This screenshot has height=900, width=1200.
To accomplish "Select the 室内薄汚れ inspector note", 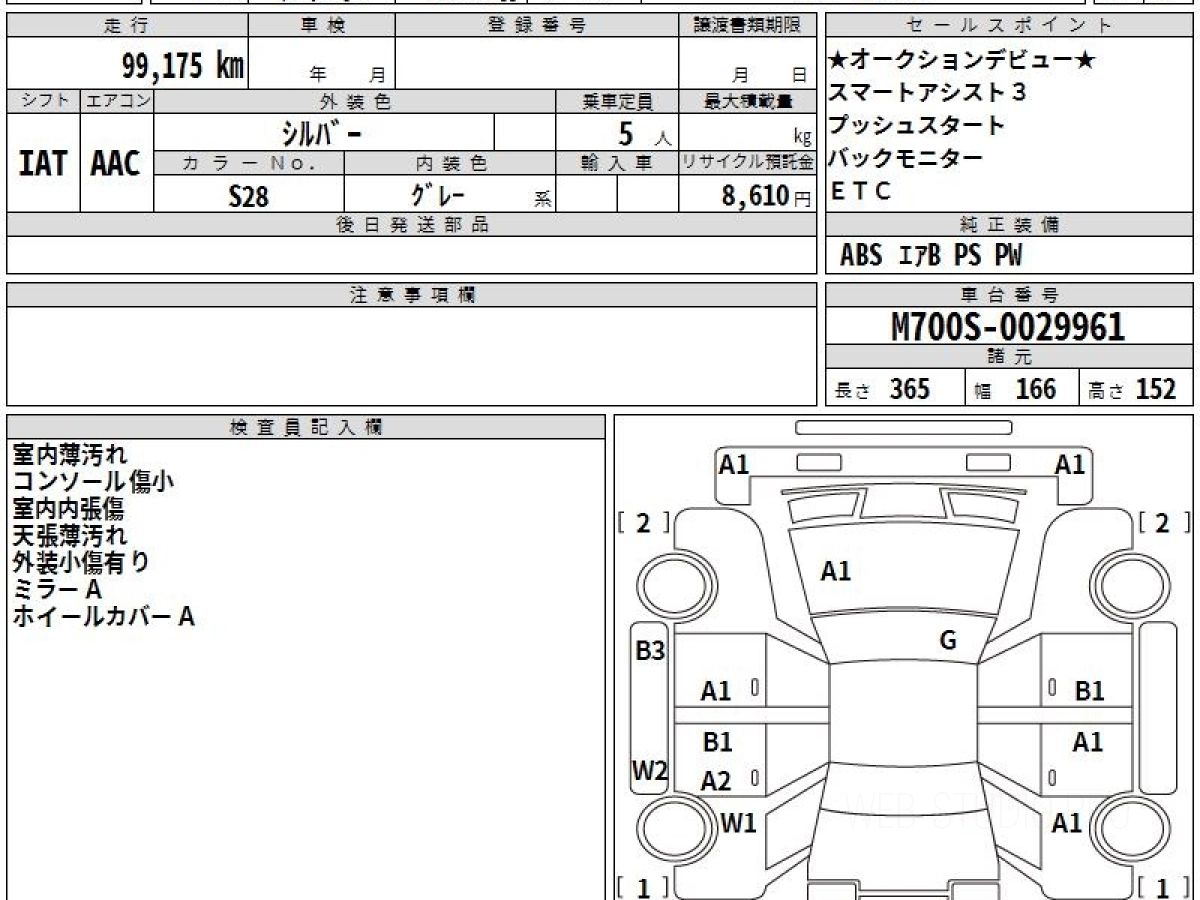I will [70, 455].
